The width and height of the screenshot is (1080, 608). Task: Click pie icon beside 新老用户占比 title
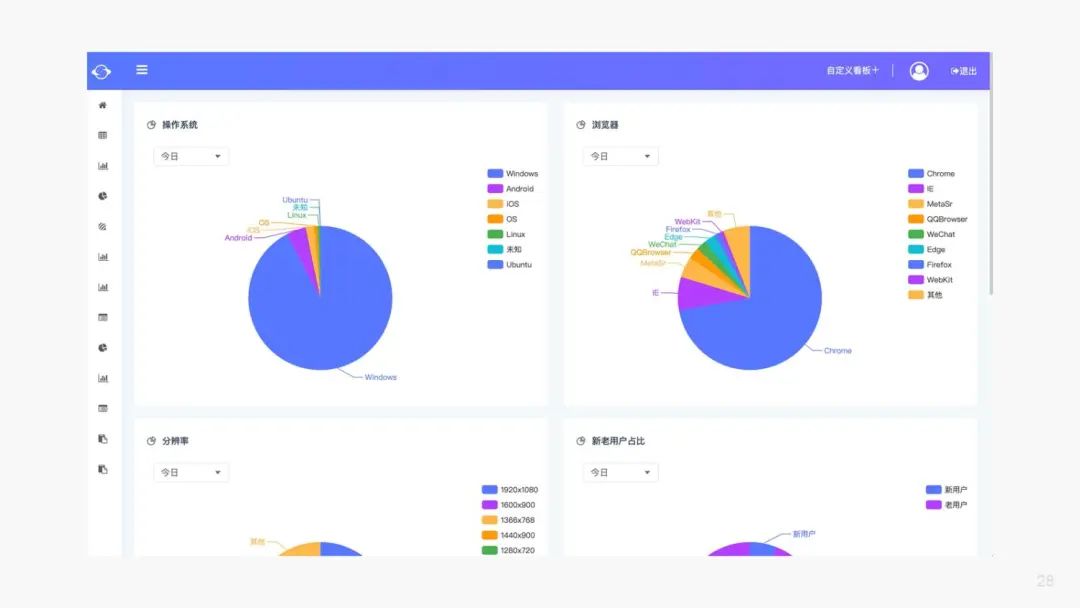[581, 441]
